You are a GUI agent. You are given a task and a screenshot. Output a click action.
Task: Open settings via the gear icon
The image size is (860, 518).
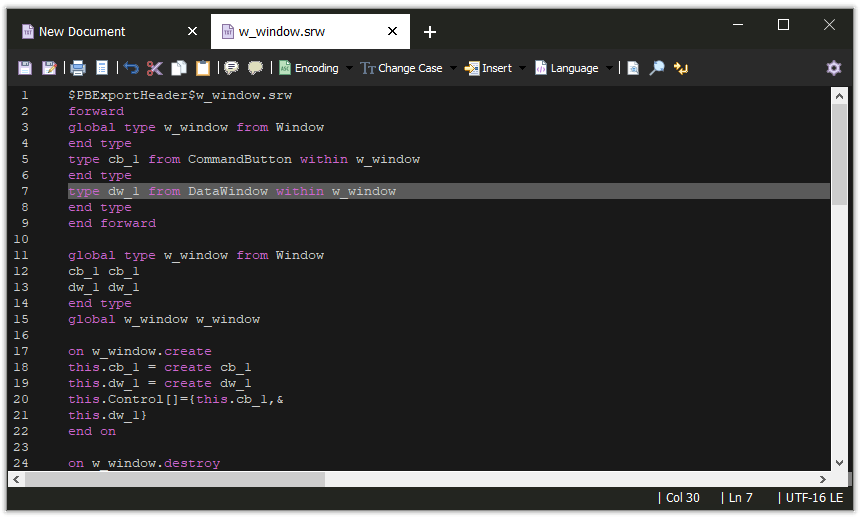[x=833, y=68]
